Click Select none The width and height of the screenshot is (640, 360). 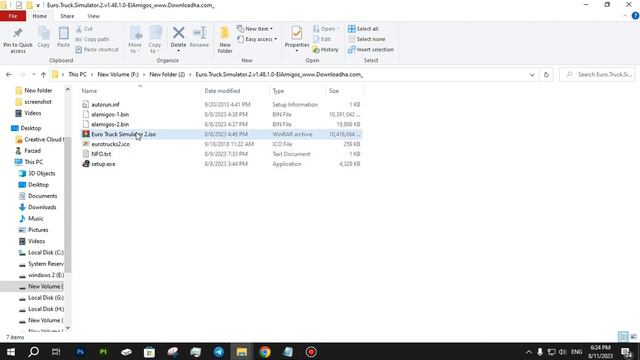(367, 39)
